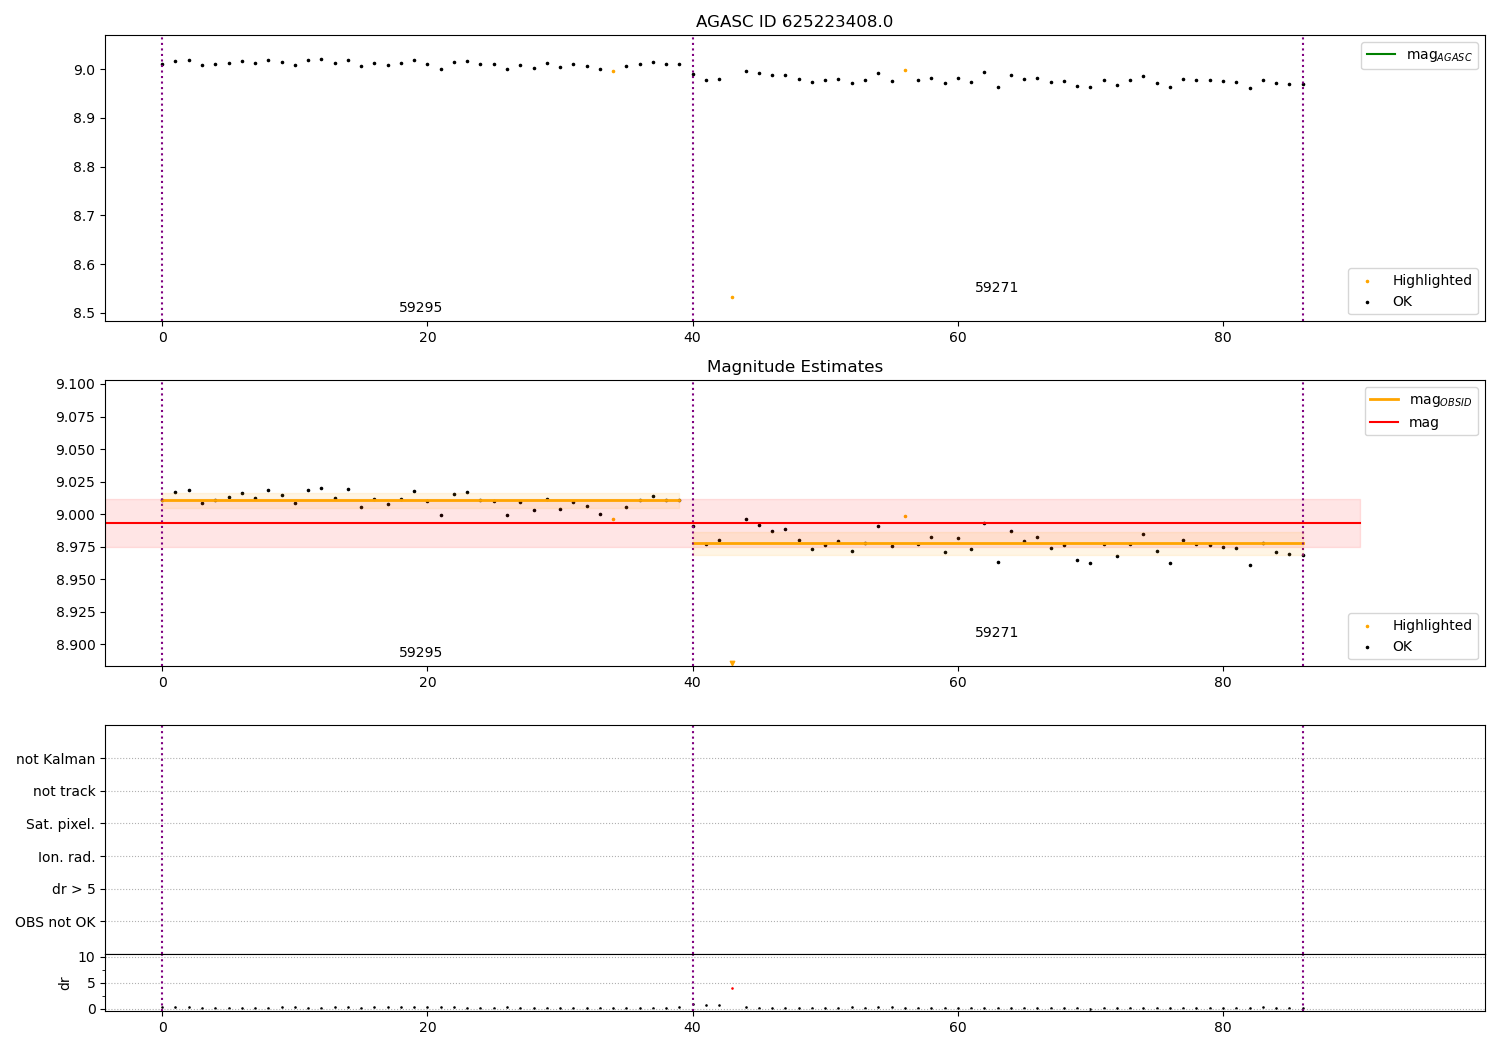Viewport: 1500px width, 1050px height.
Task: Click the '20' x-tick under the bottom panel
Action: (x=428, y=1028)
